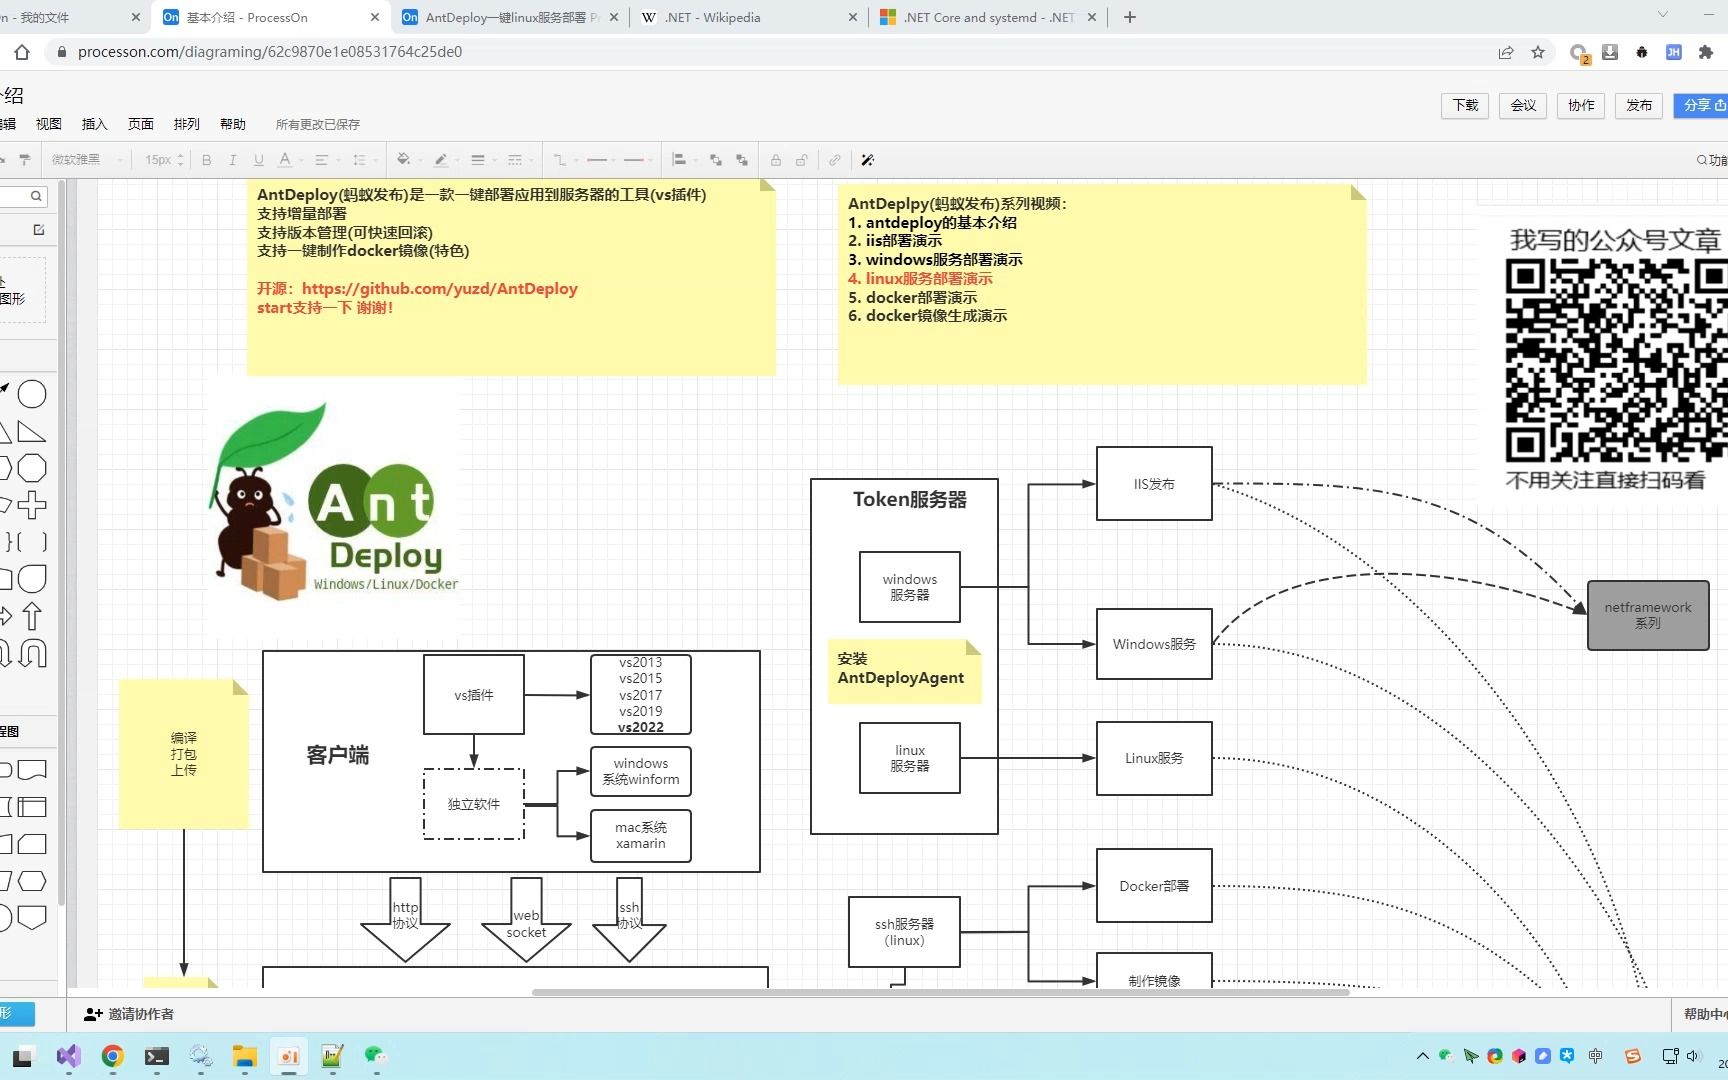Select the octagon shape
This screenshot has height=1080, width=1728.
(x=32, y=468)
